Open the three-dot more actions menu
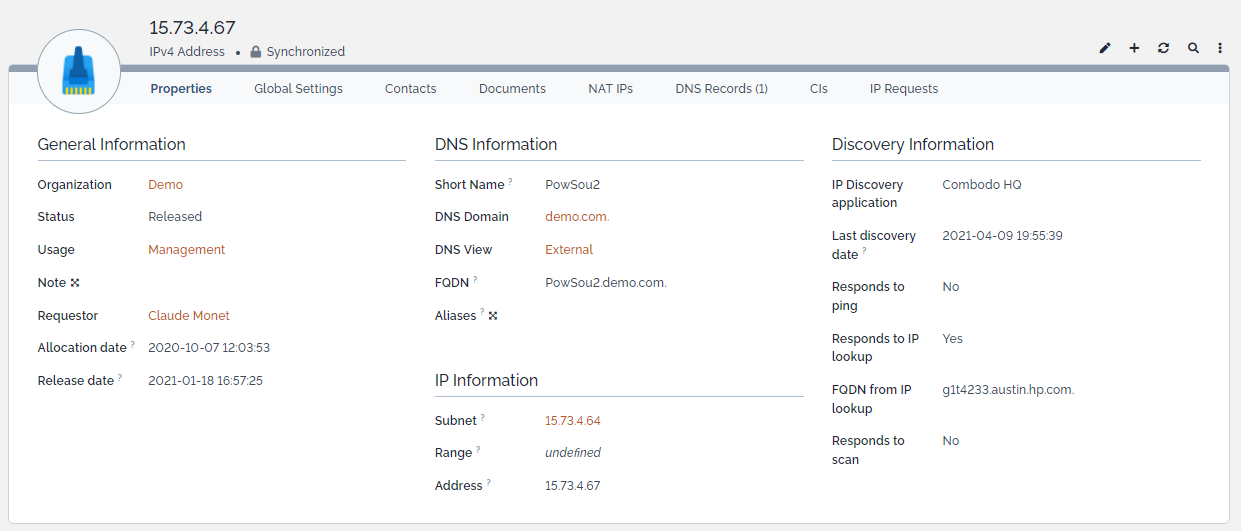 [x=1220, y=48]
